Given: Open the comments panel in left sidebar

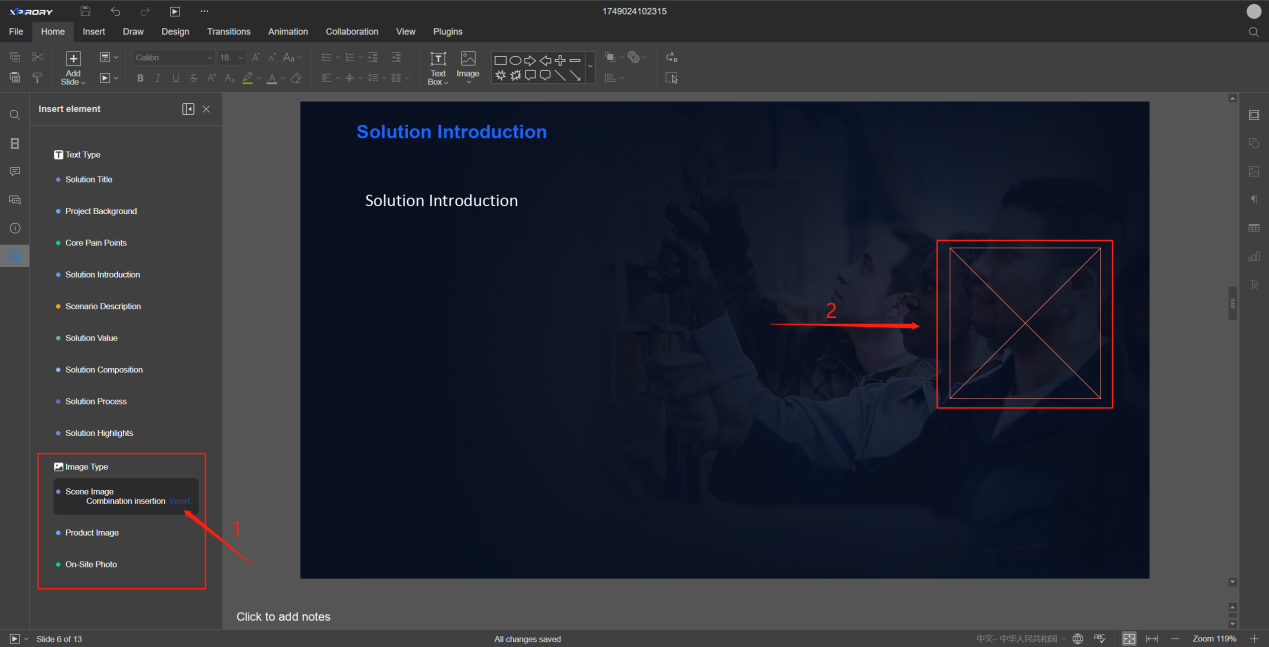Looking at the screenshot, I should tap(15, 172).
